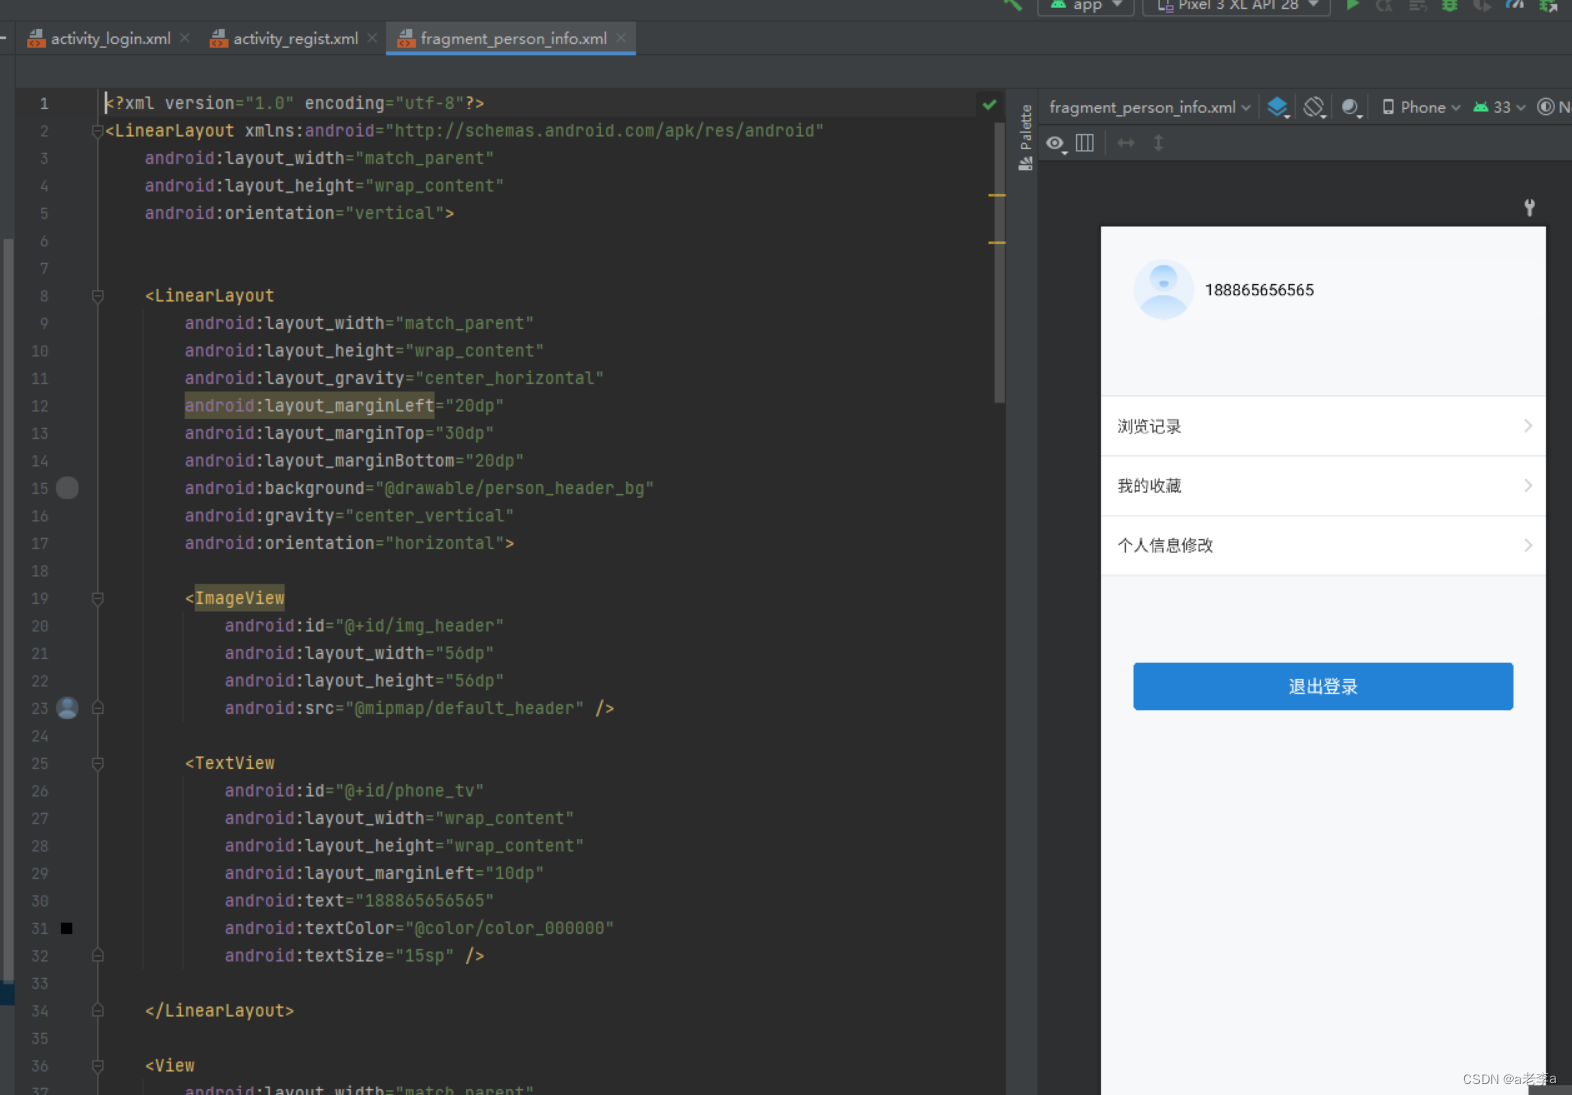1572x1095 pixels.
Task: Click the green inspection checkmark icon
Action: pos(989,104)
